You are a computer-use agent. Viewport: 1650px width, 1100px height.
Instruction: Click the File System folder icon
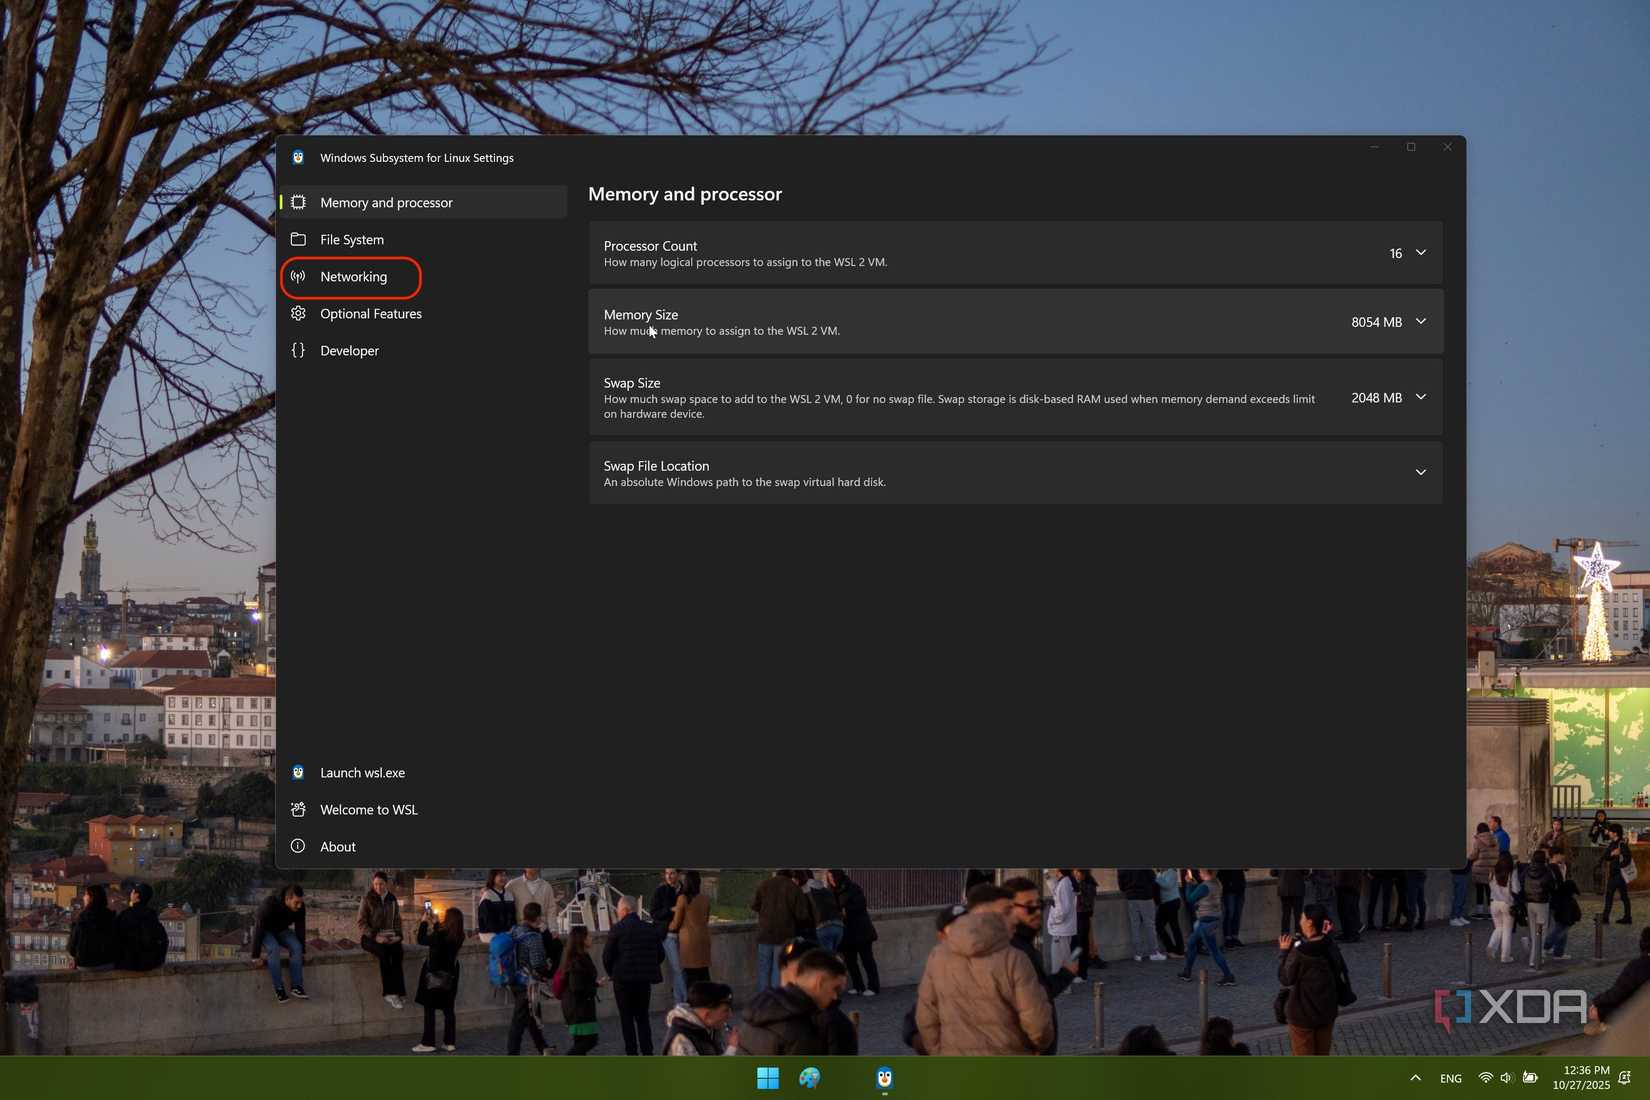pos(298,239)
